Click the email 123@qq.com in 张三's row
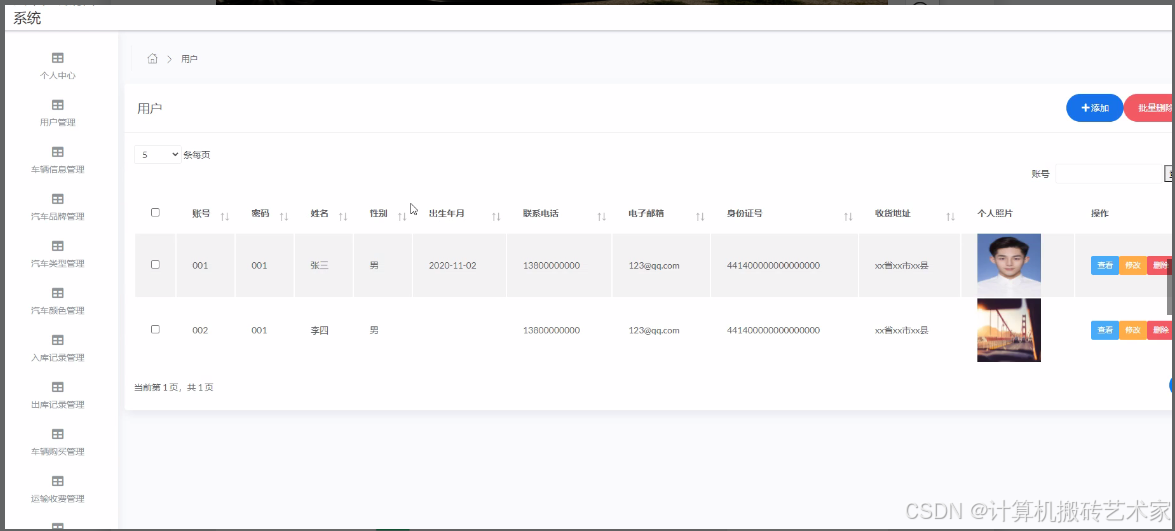 click(654, 265)
